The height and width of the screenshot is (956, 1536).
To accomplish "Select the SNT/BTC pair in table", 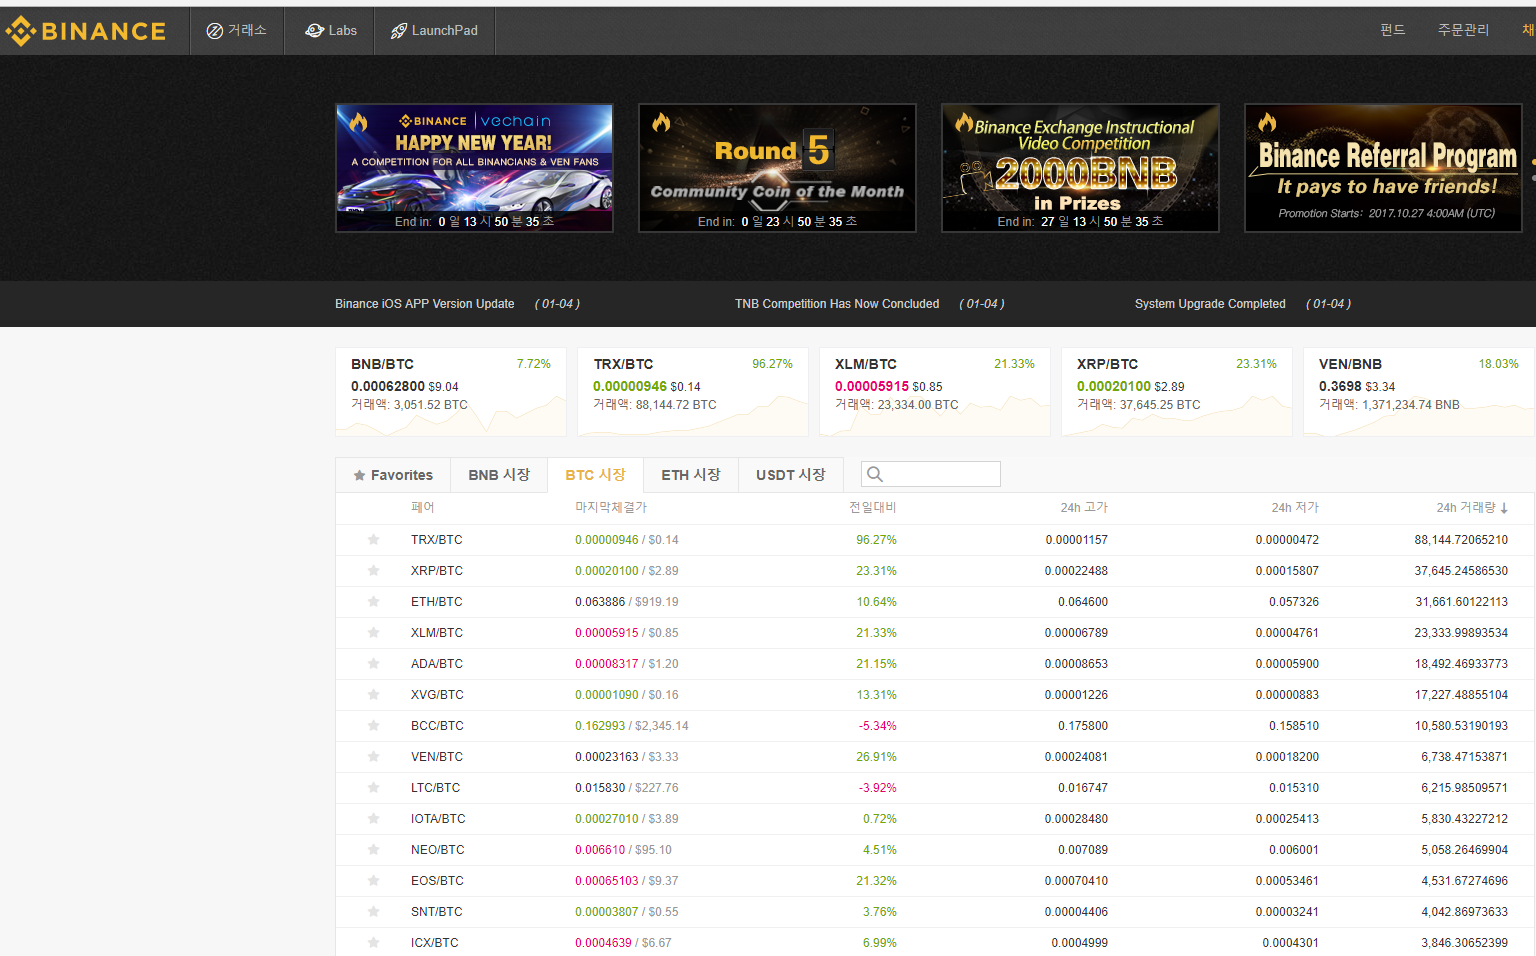I will tap(437, 912).
